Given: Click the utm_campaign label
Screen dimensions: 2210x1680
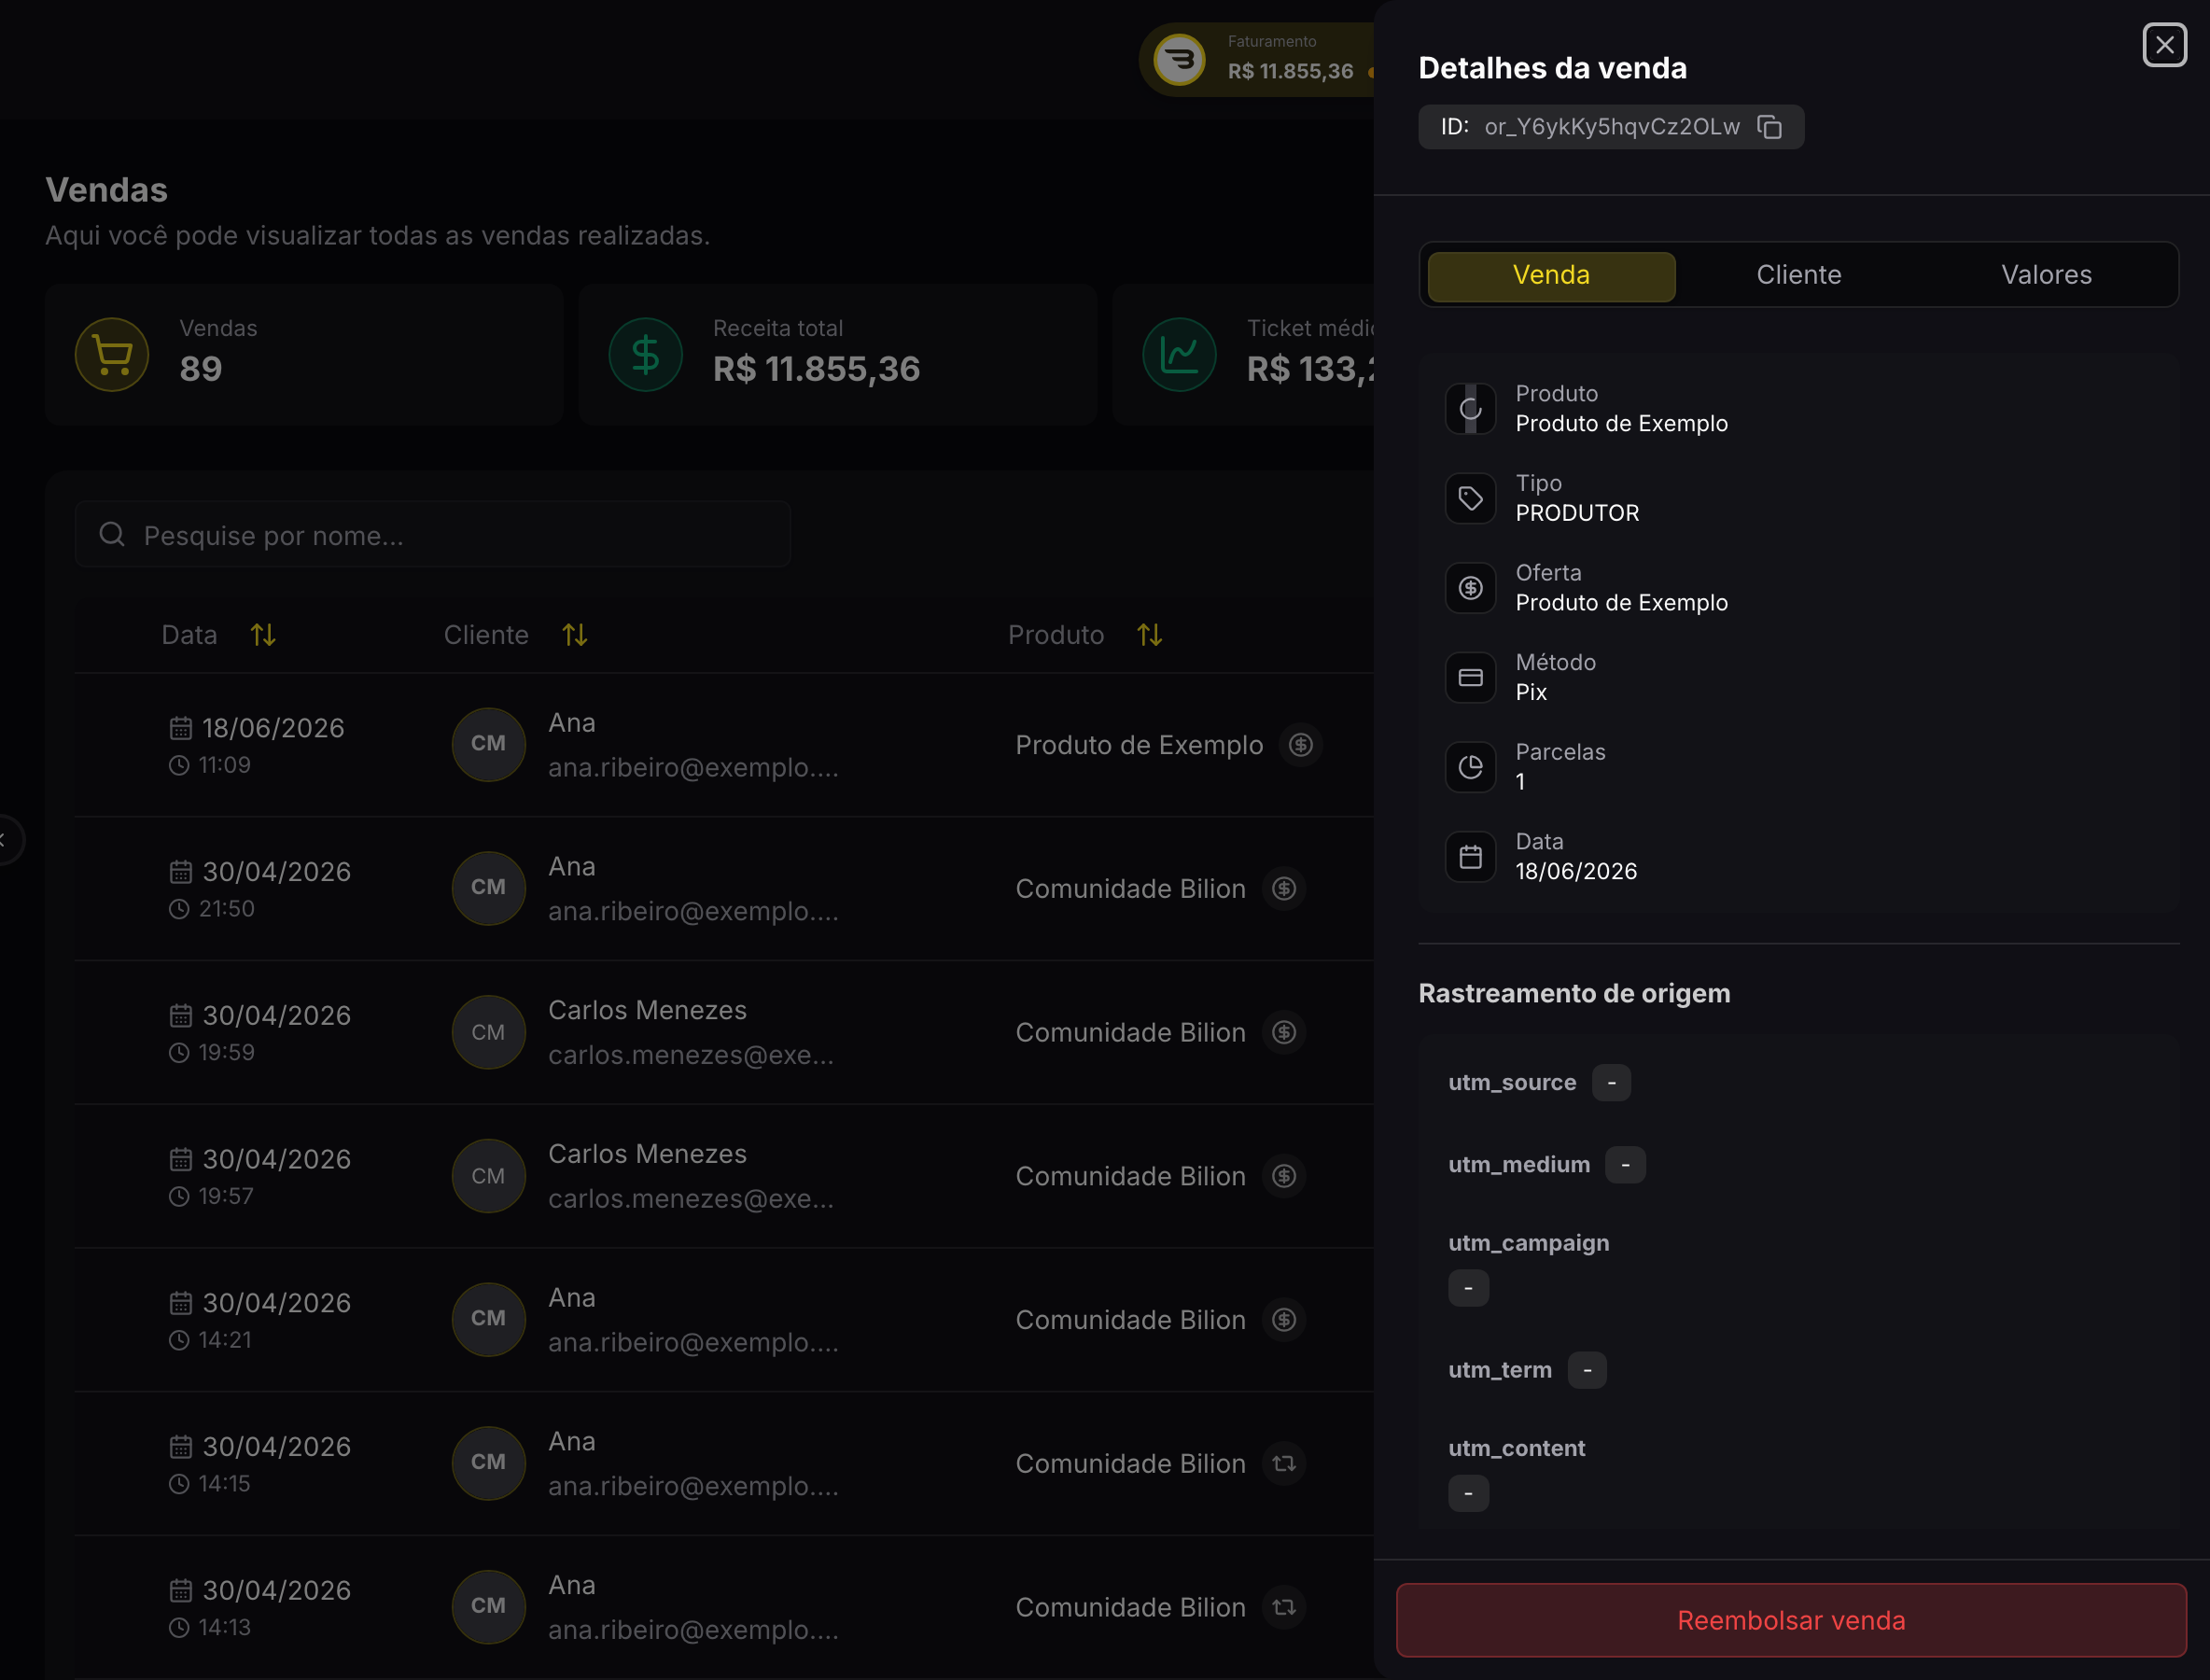Looking at the screenshot, I should [1529, 1243].
